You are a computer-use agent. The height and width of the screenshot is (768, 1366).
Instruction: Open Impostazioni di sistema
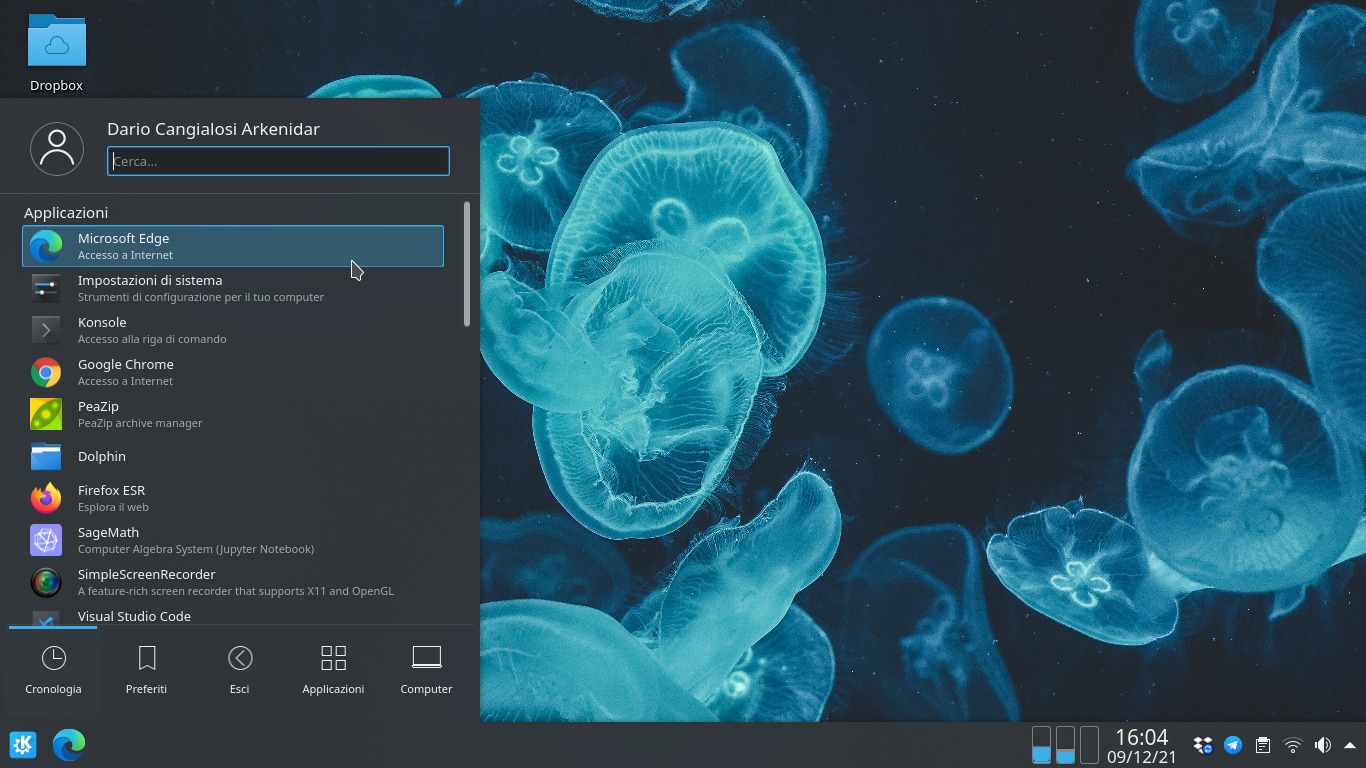tap(233, 288)
